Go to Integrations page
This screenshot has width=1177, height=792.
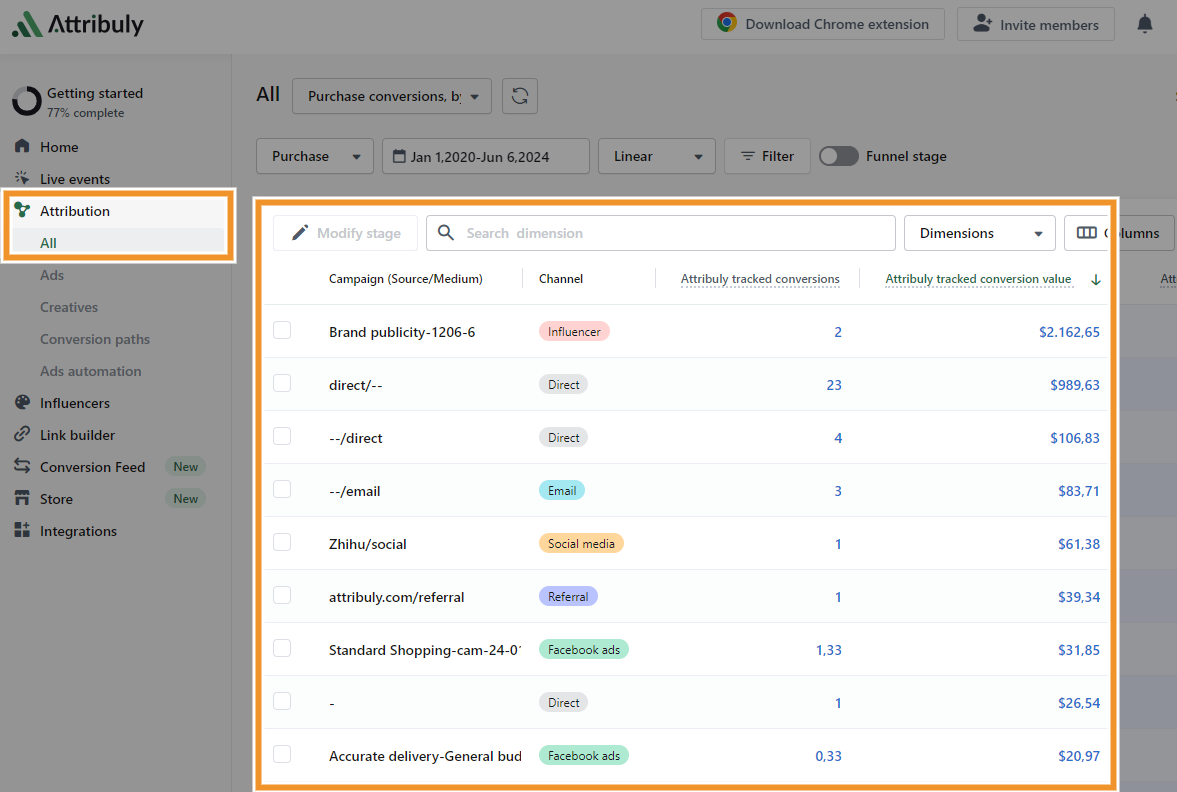pyautogui.click(x=78, y=531)
